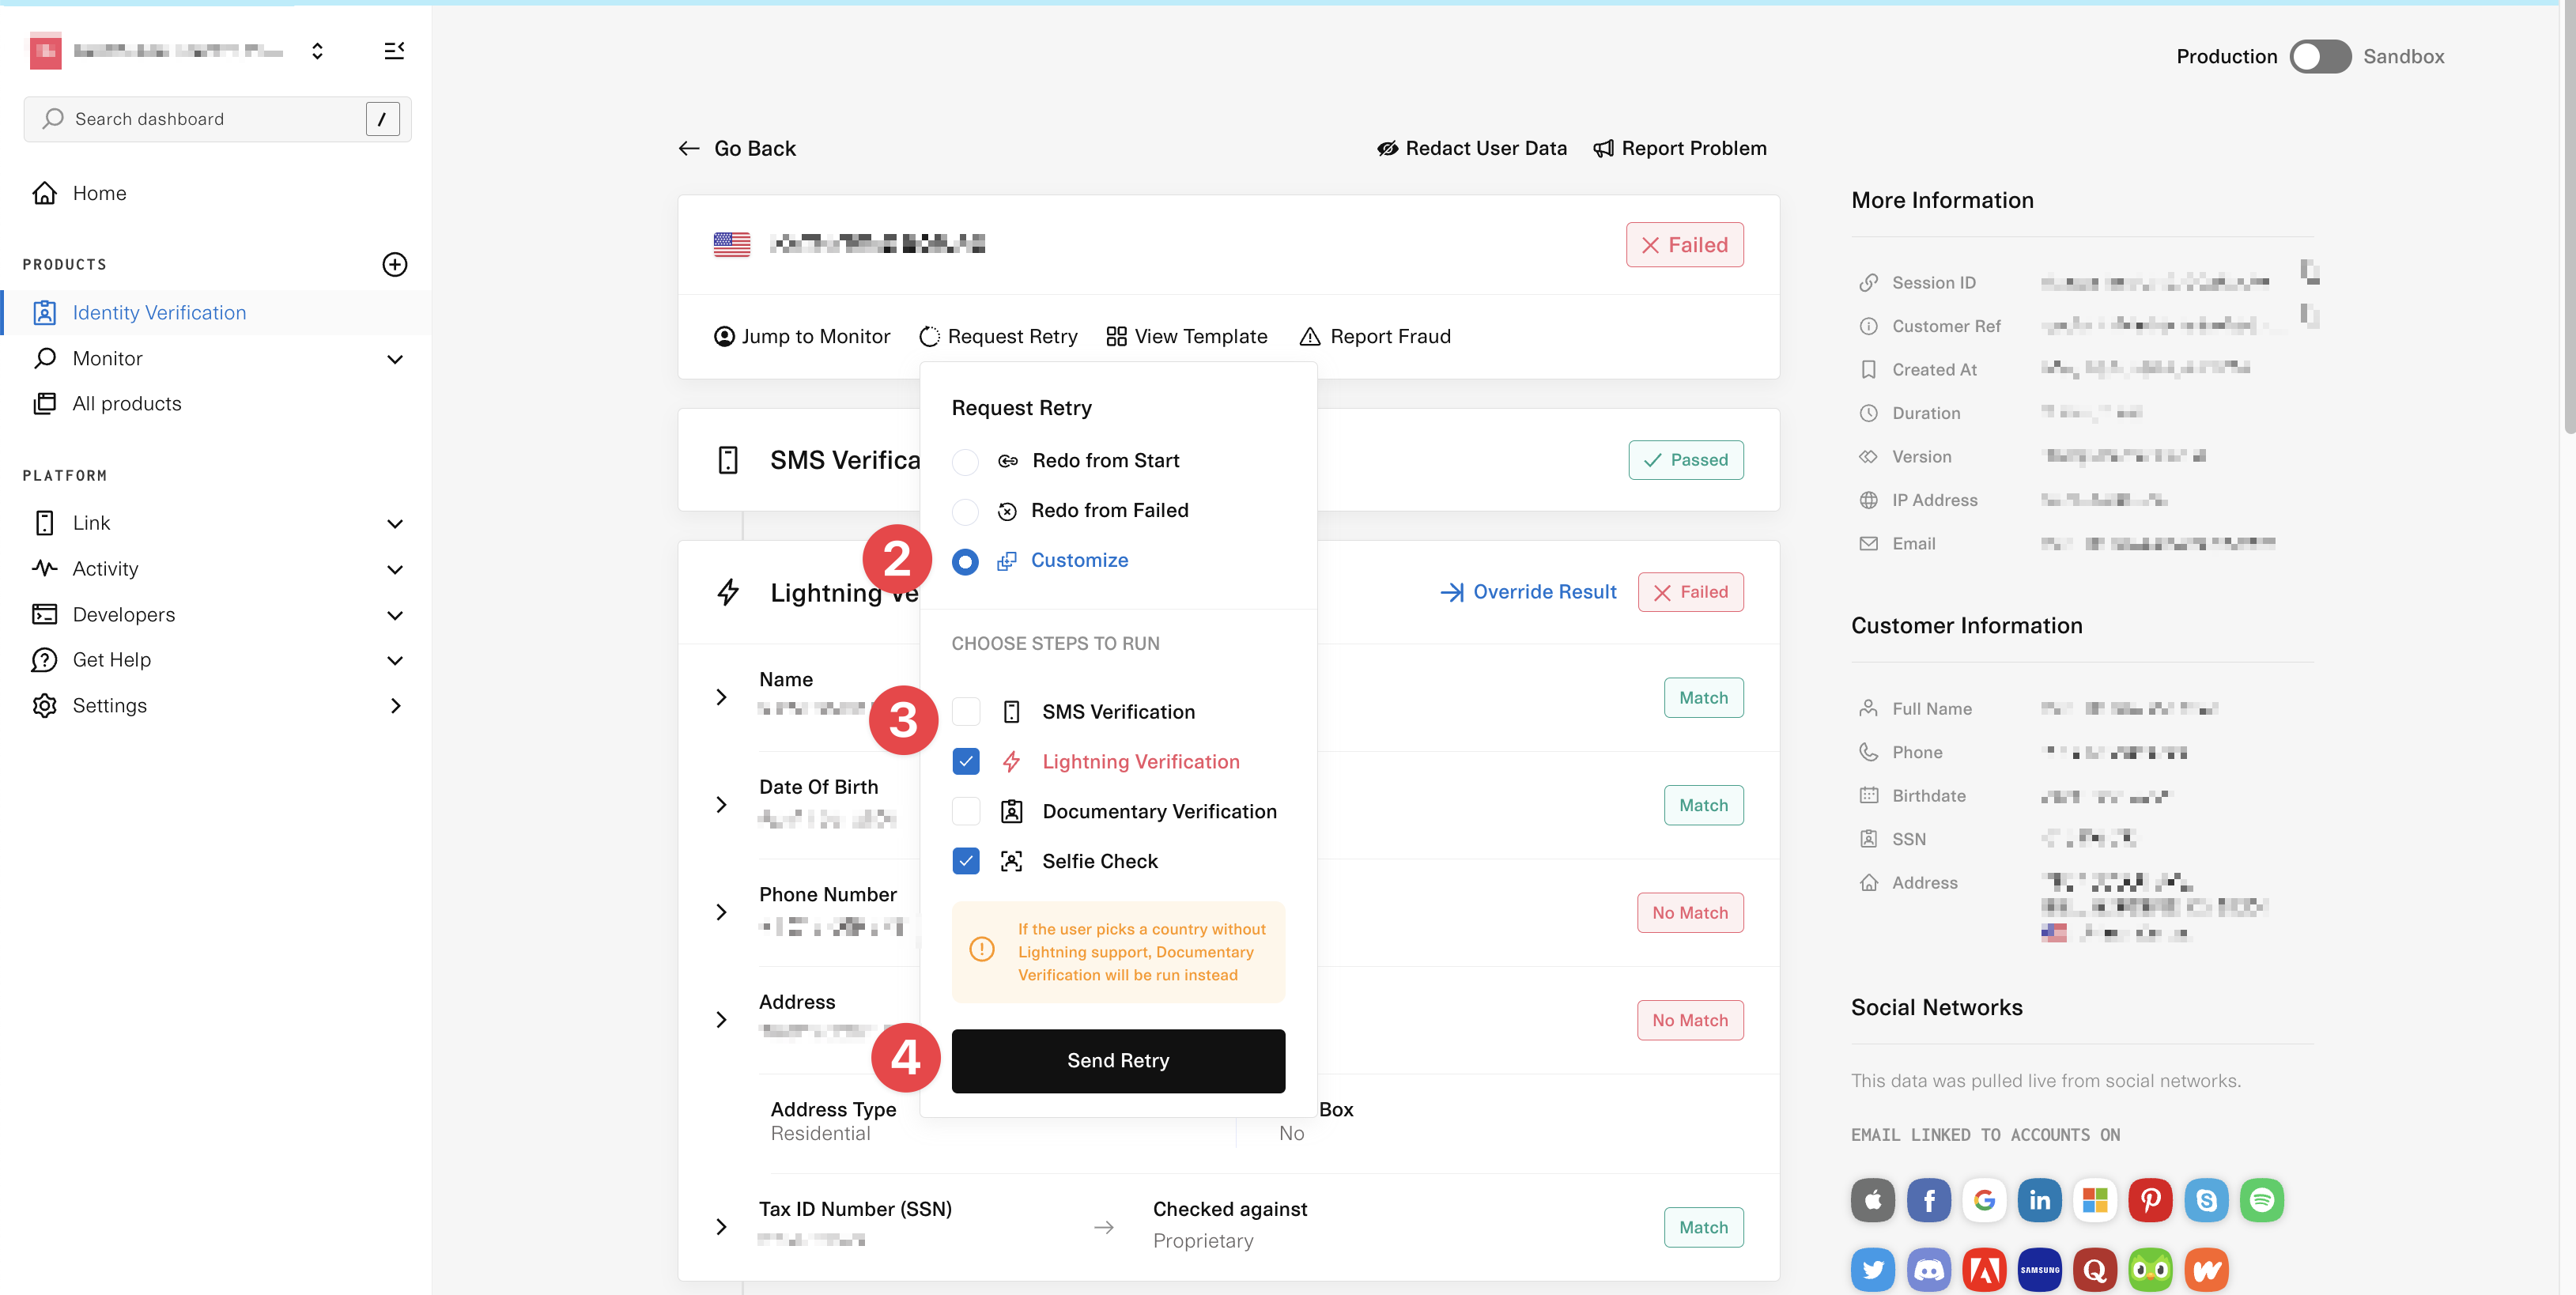
Task: Expand the Developers sidebar menu
Action: pyautogui.click(x=394, y=615)
